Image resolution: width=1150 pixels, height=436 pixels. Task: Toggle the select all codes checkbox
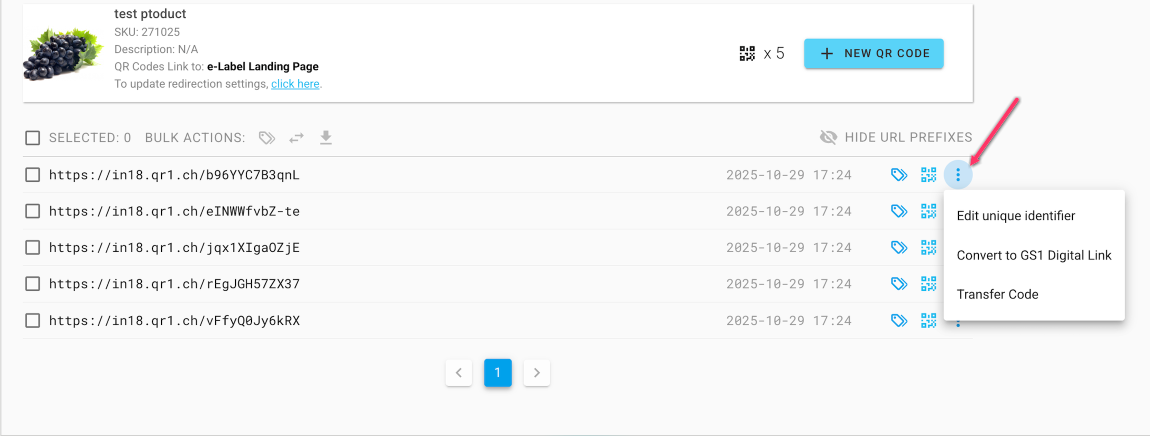pos(33,138)
